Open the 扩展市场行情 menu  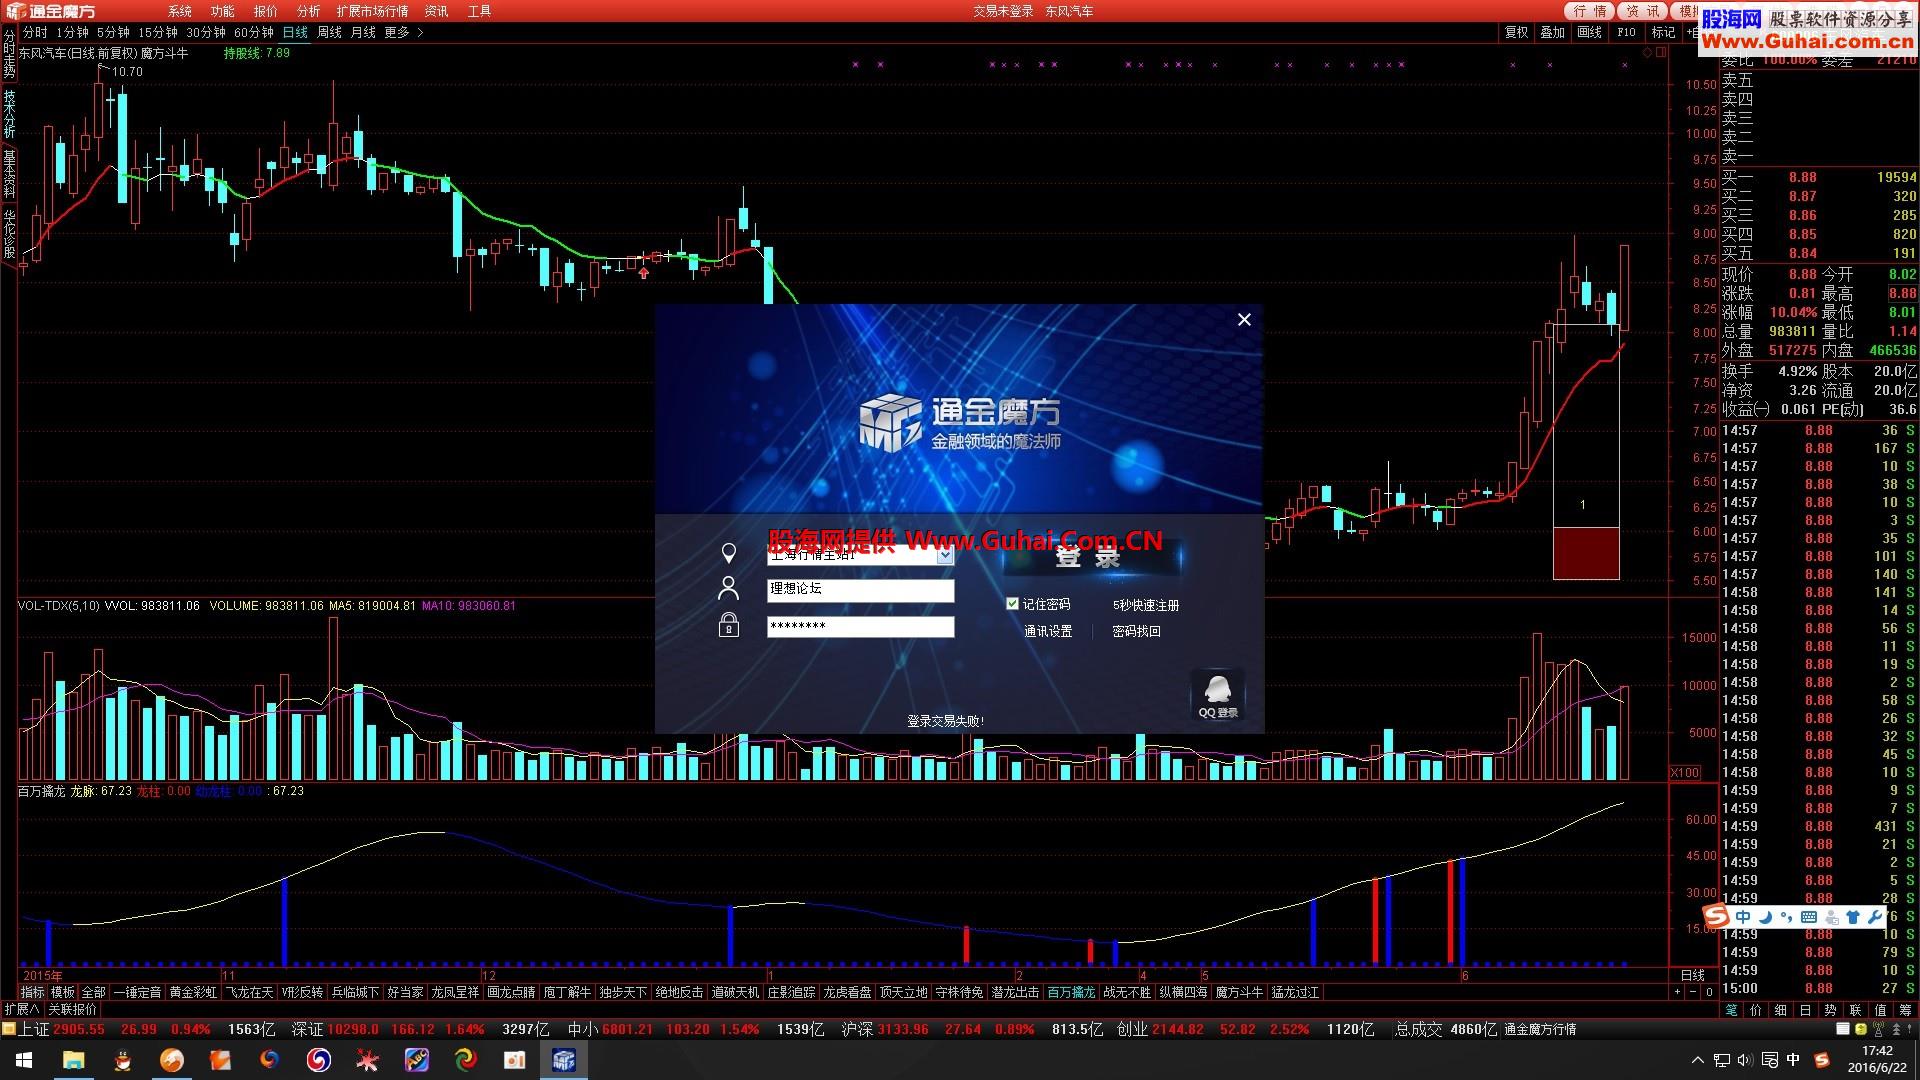point(372,11)
